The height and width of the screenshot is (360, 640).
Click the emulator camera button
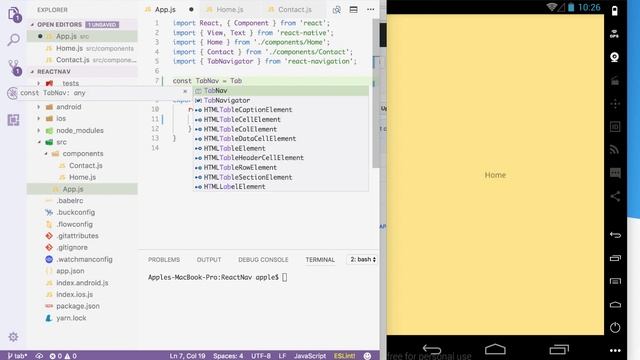pos(614,57)
